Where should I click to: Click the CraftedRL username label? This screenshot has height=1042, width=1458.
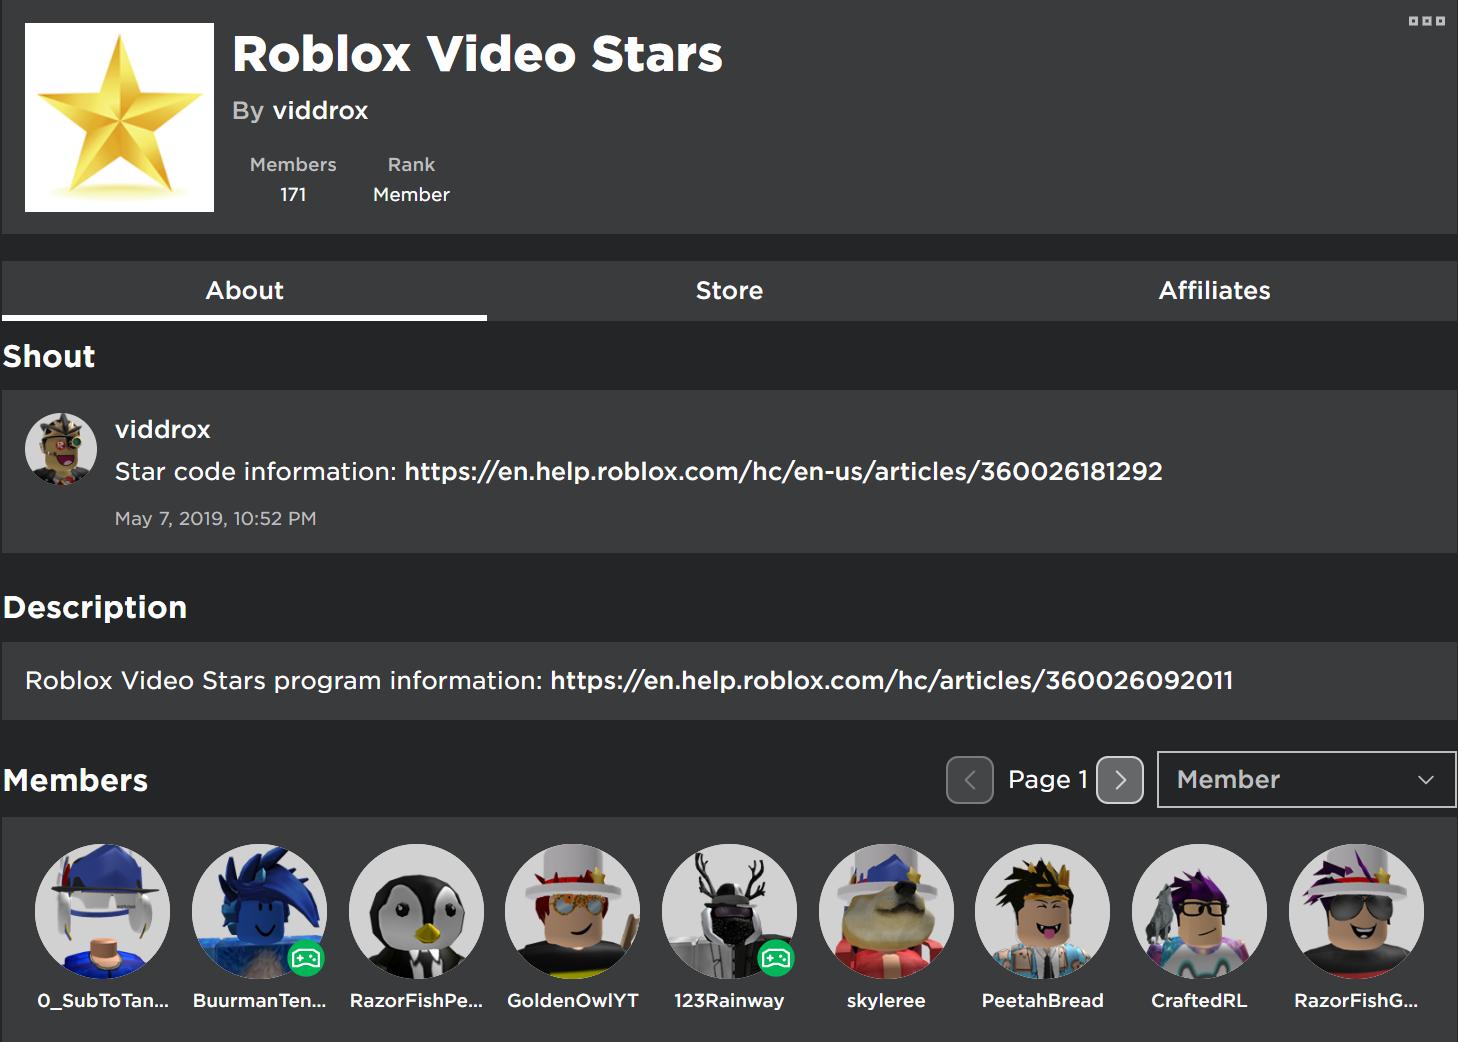pos(1199,1000)
